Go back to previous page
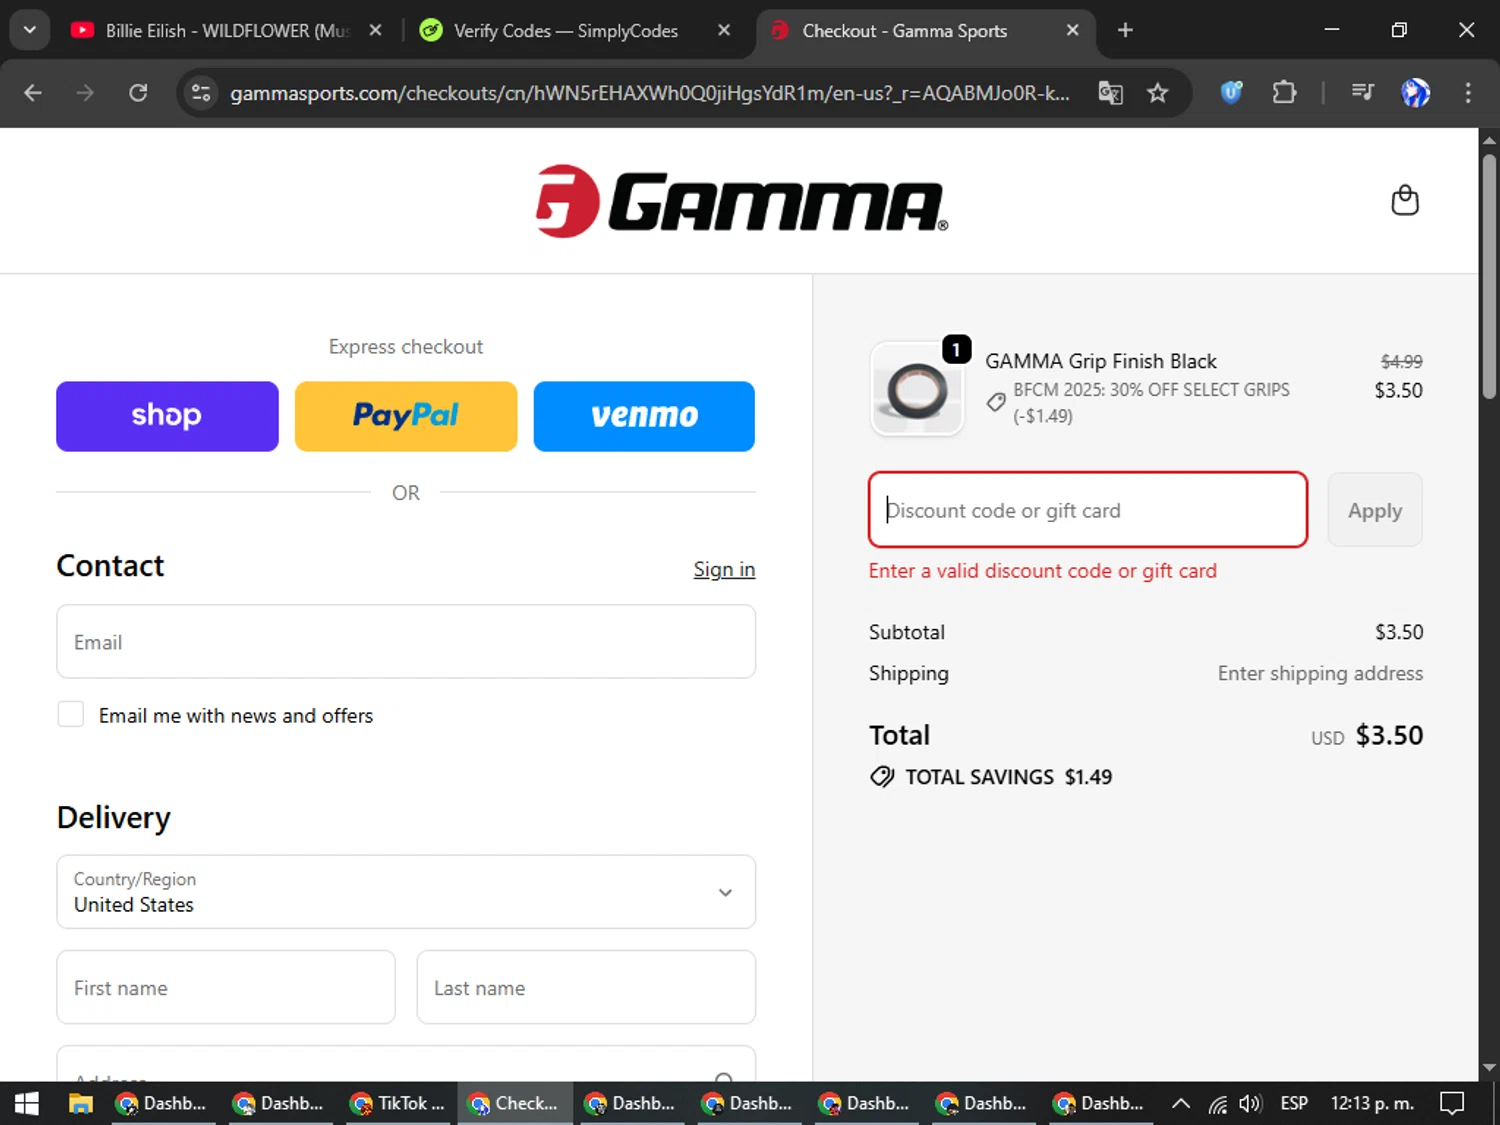This screenshot has width=1500, height=1125. [x=33, y=93]
